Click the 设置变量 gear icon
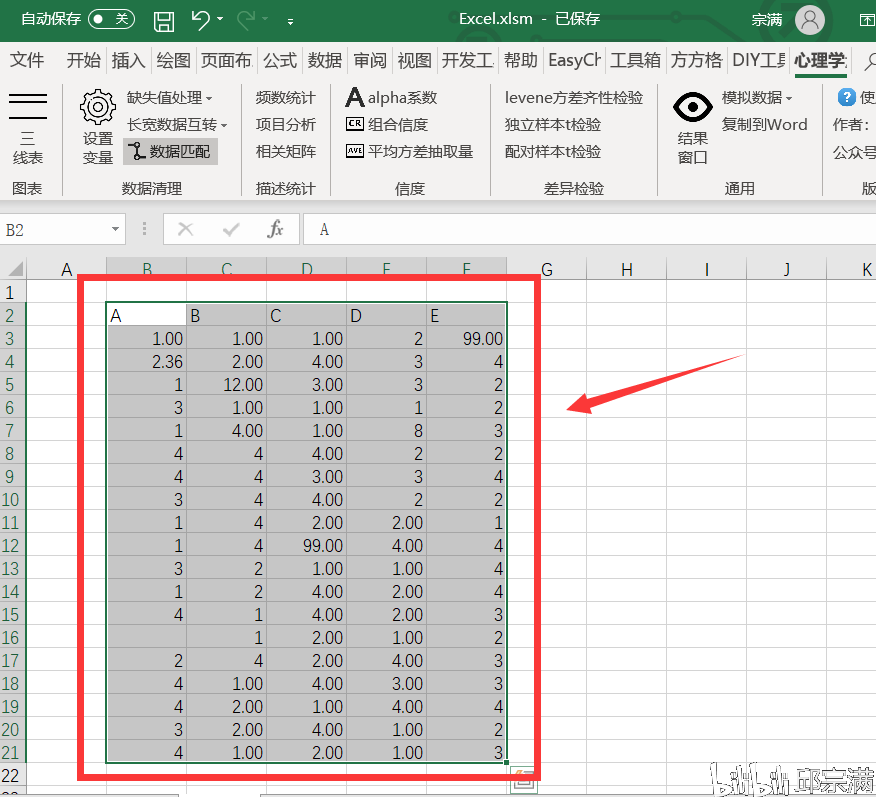876x797 pixels. click(98, 107)
